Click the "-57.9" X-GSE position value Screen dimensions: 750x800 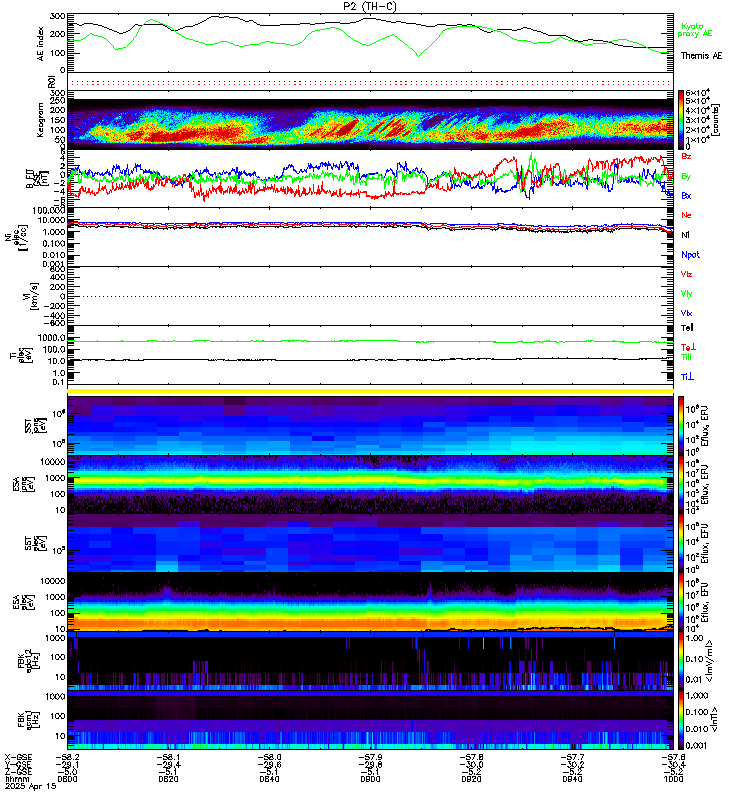click(370, 758)
